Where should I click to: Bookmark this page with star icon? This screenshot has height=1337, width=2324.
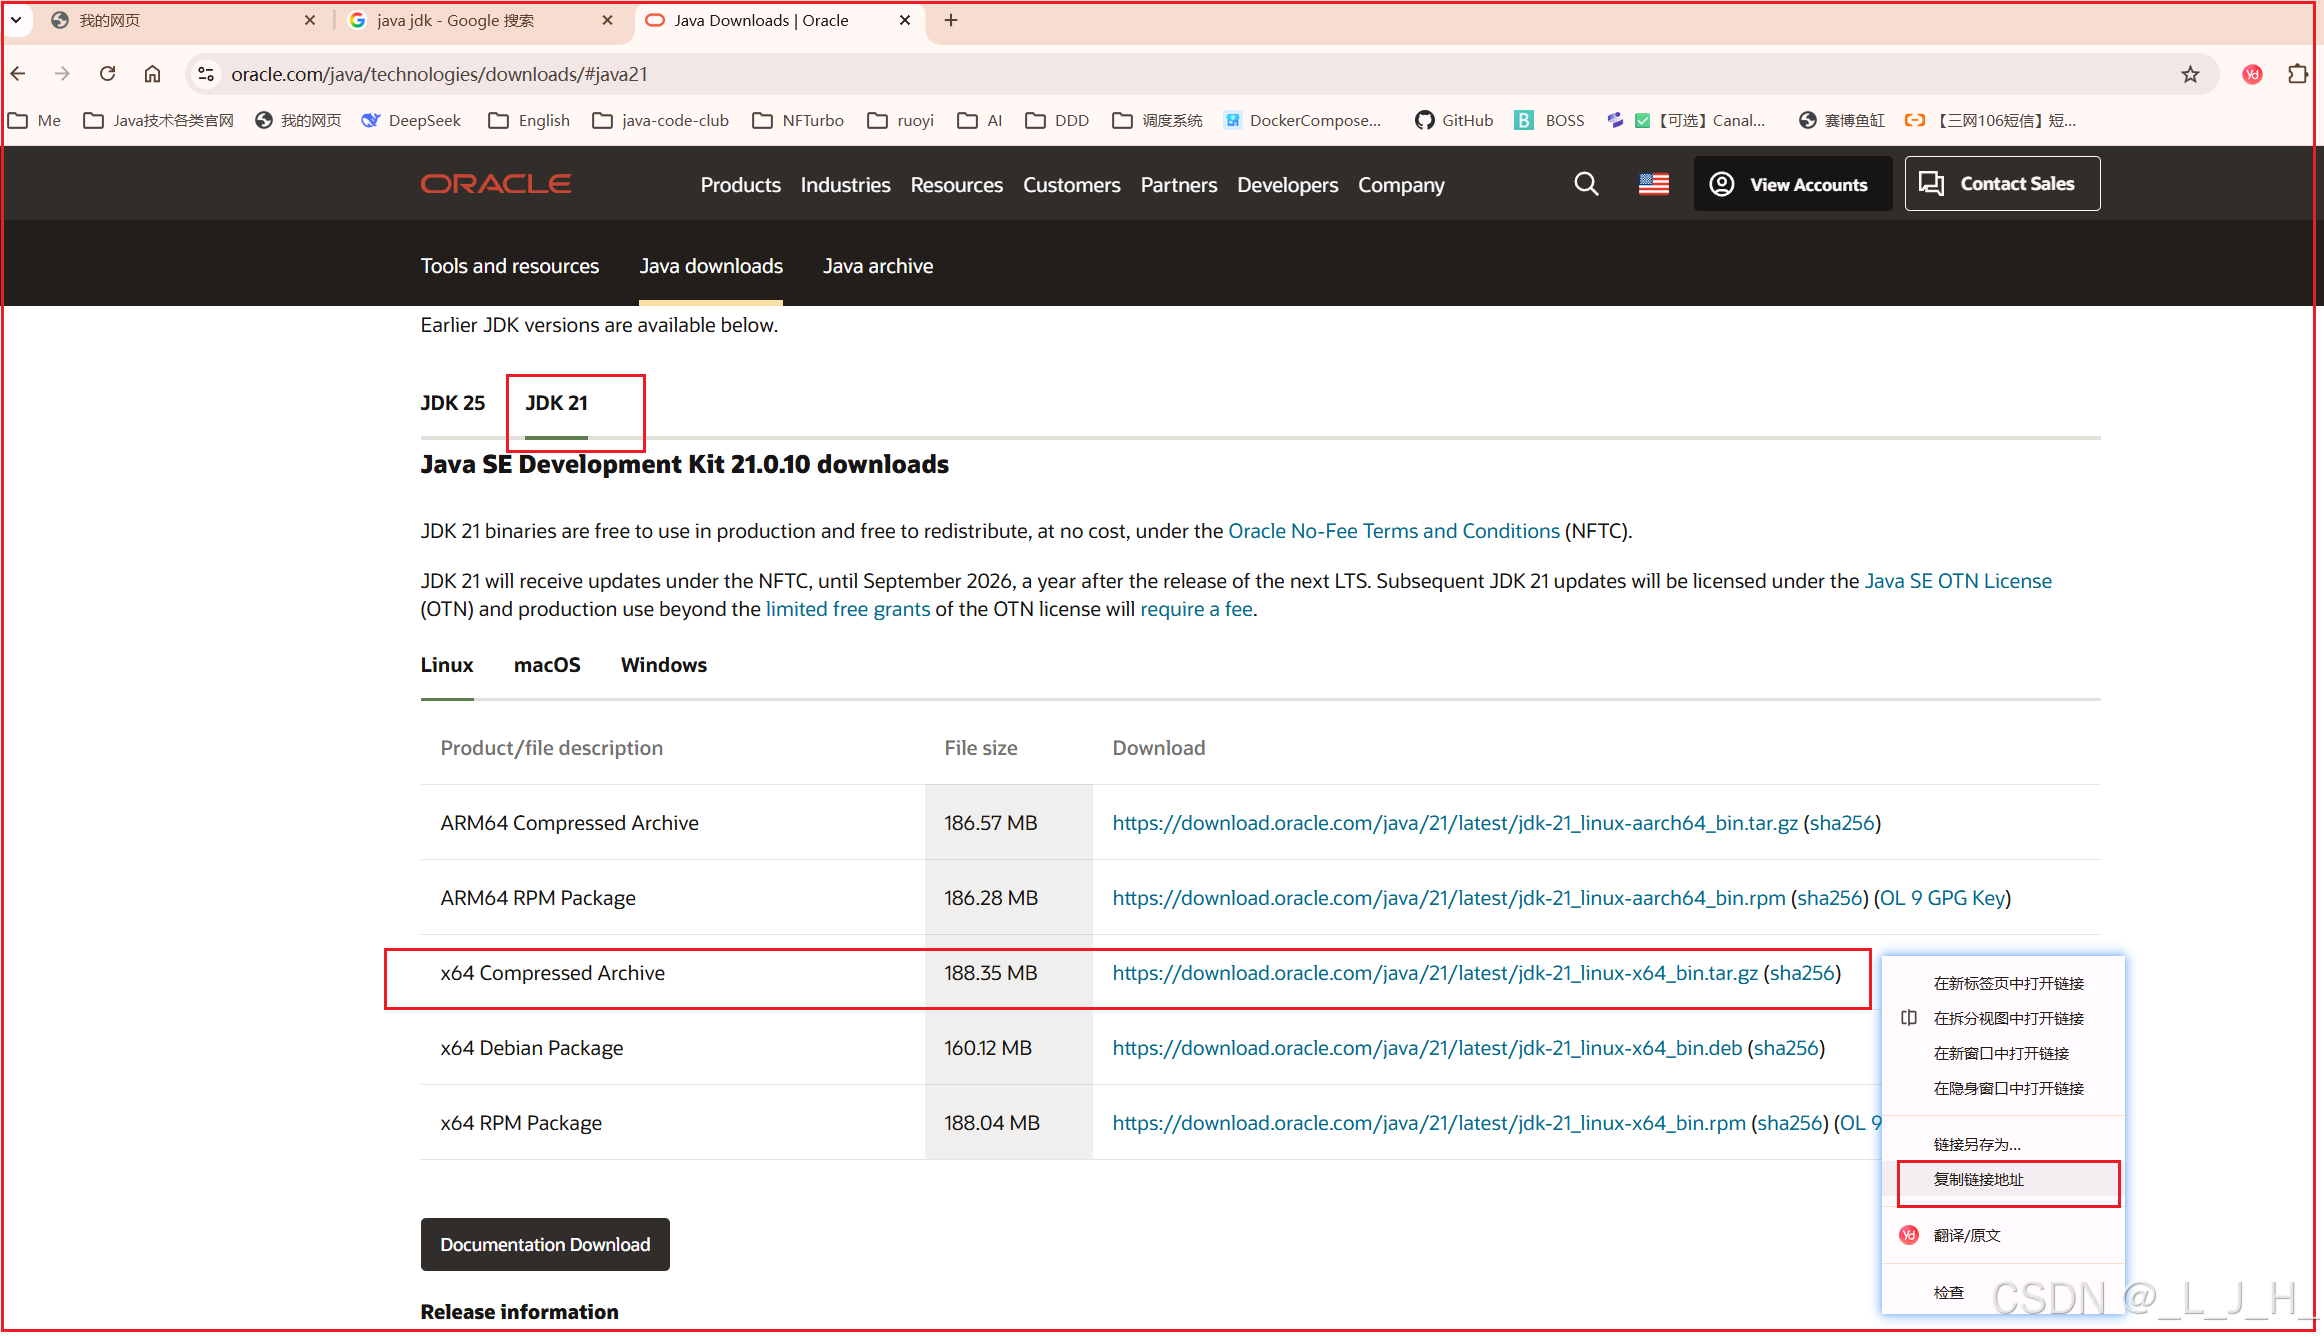[2190, 74]
